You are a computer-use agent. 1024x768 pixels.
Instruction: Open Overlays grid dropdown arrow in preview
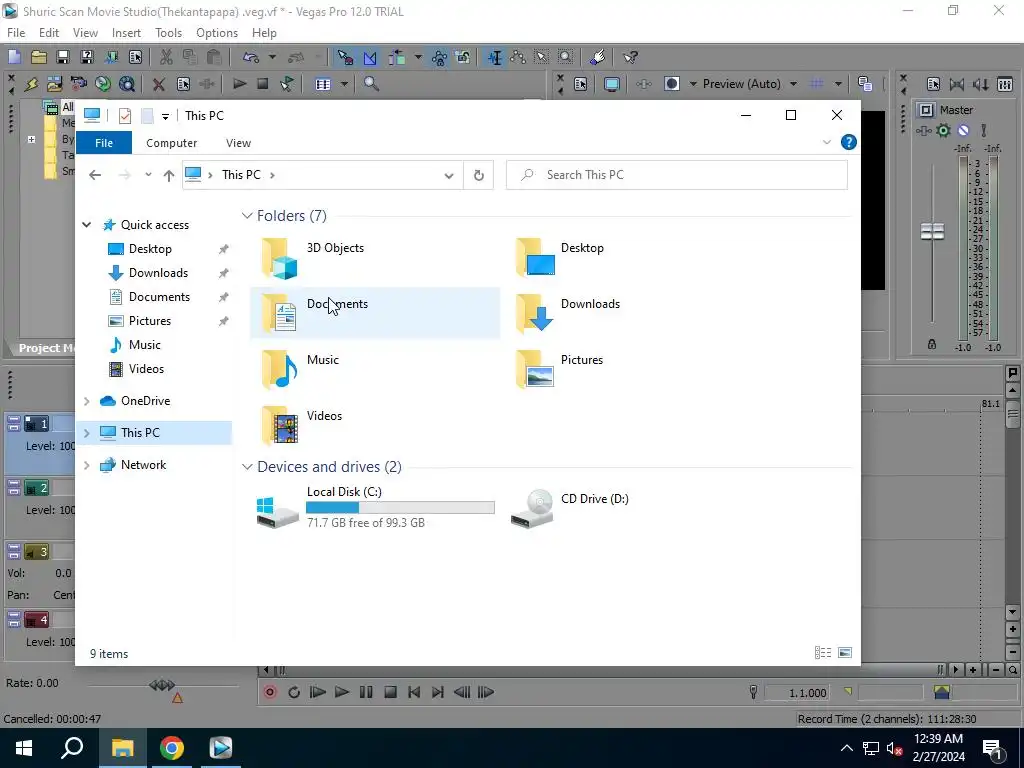click(837, 84)
